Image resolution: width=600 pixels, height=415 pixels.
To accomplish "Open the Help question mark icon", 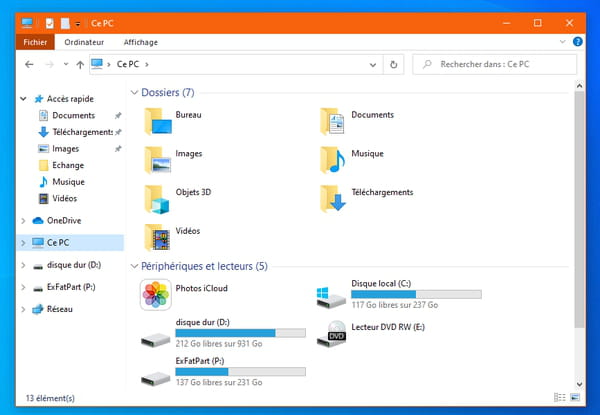I will 577,42.
